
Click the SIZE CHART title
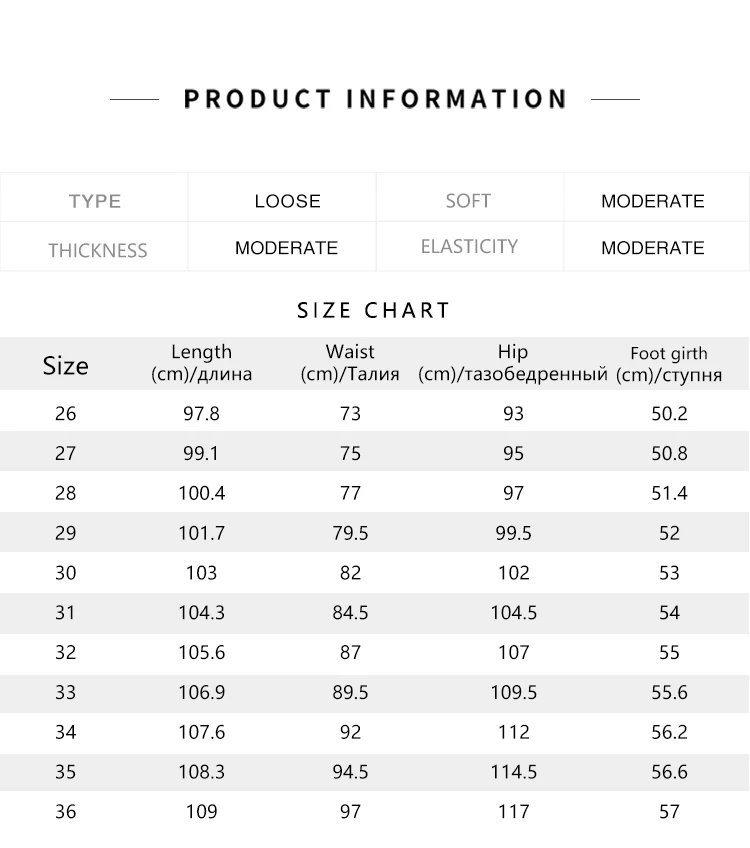click(x=374, y=310)
